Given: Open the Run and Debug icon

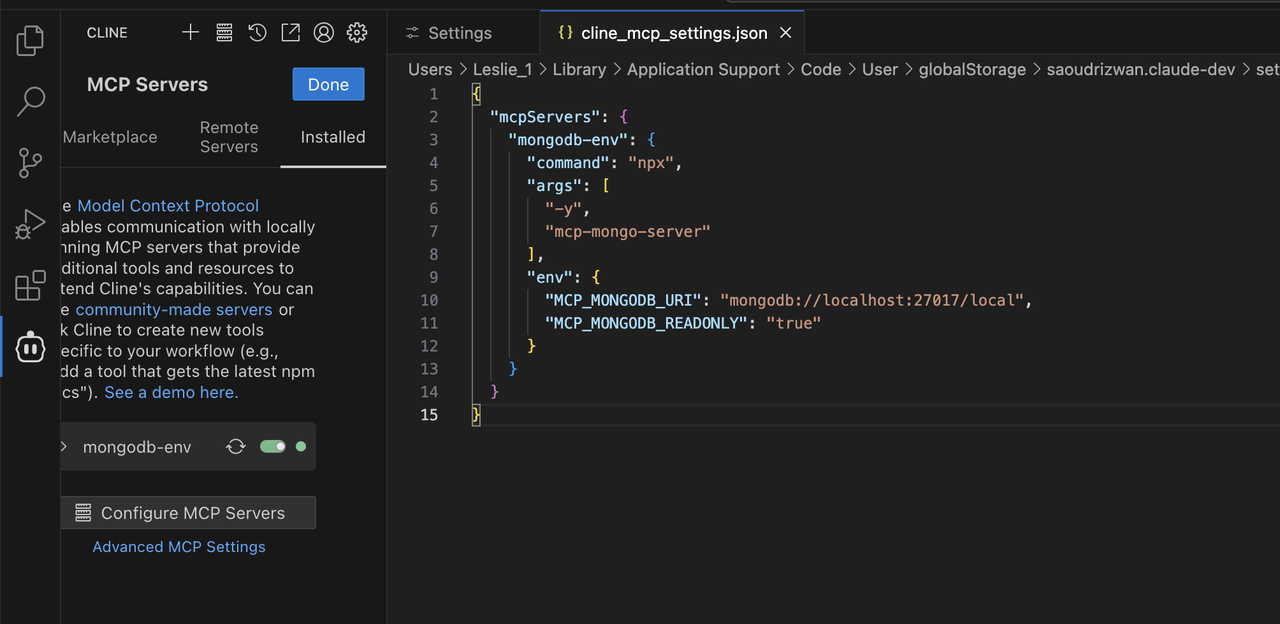Looking at the screenshot, I should pyautogui.click(x=30, y=224).
